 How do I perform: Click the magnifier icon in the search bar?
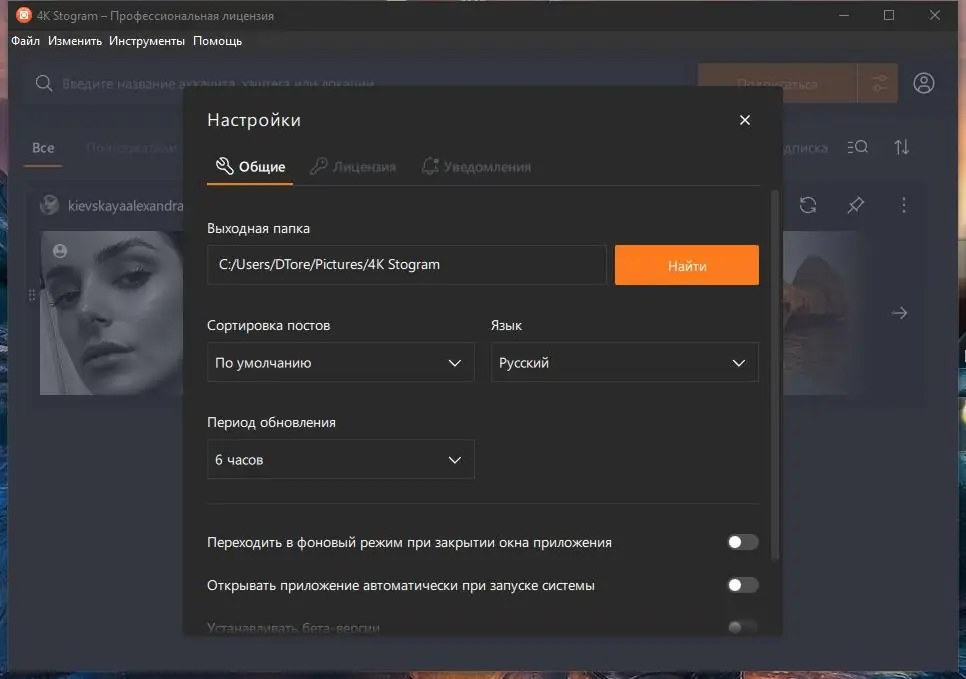[44, 83]
